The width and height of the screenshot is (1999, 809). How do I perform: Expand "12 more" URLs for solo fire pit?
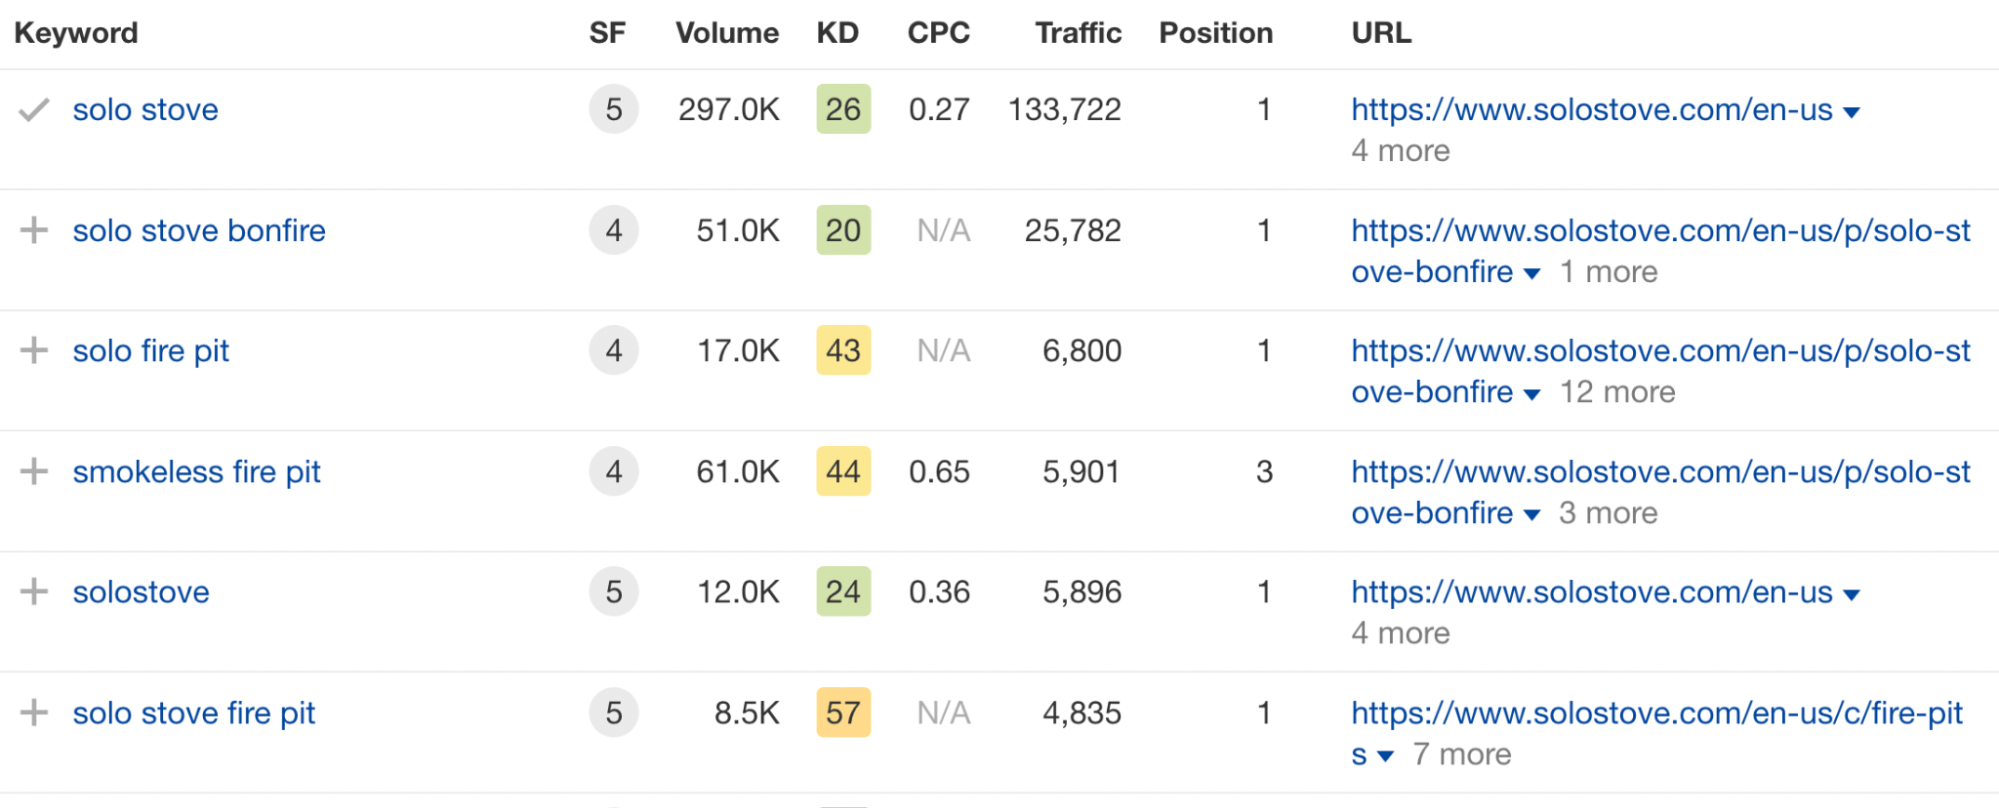tap(1617, 392)
